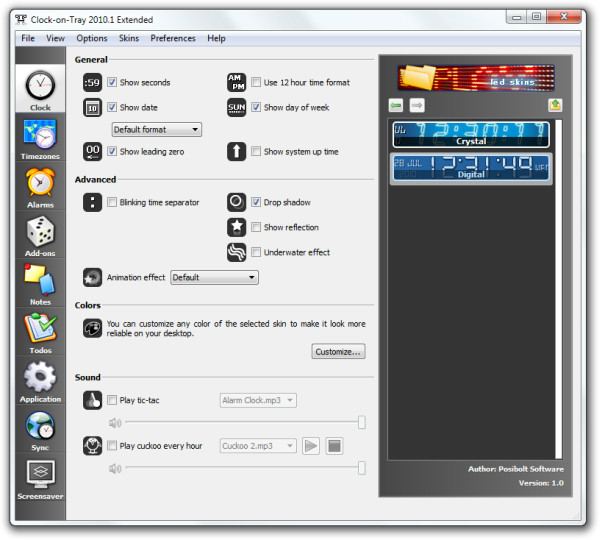This screenshot has width=600, height=540.
Task: Click the up-arrow system uptime icon
Action: 236,152
